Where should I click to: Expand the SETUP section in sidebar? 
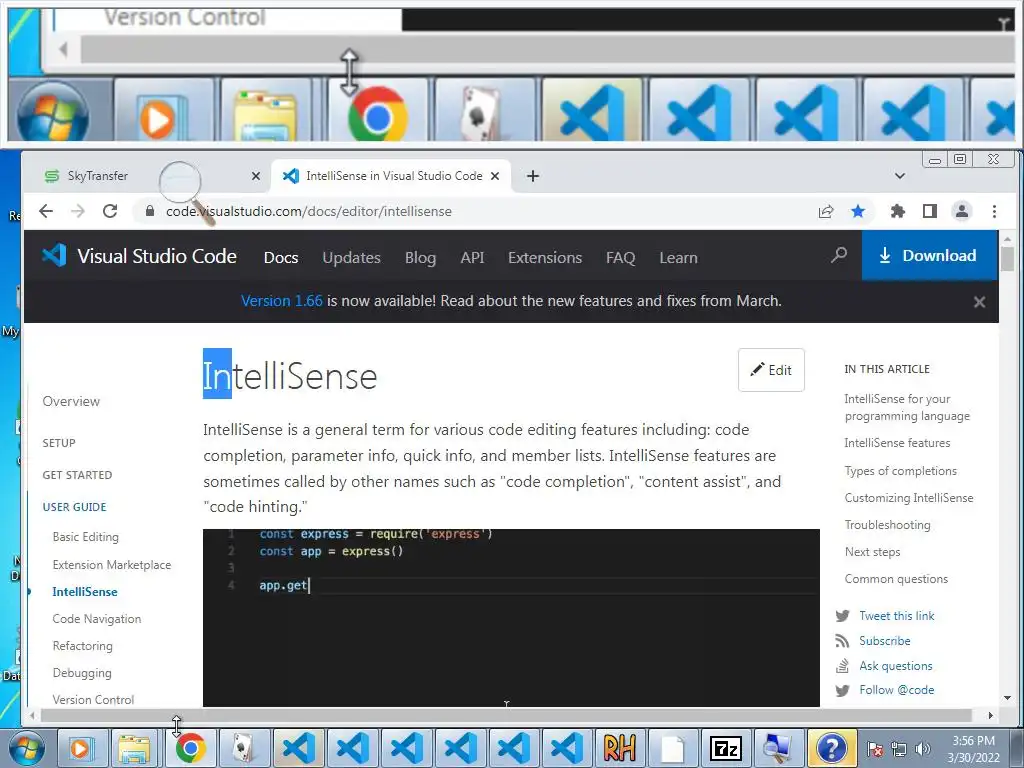coord(59,443)
